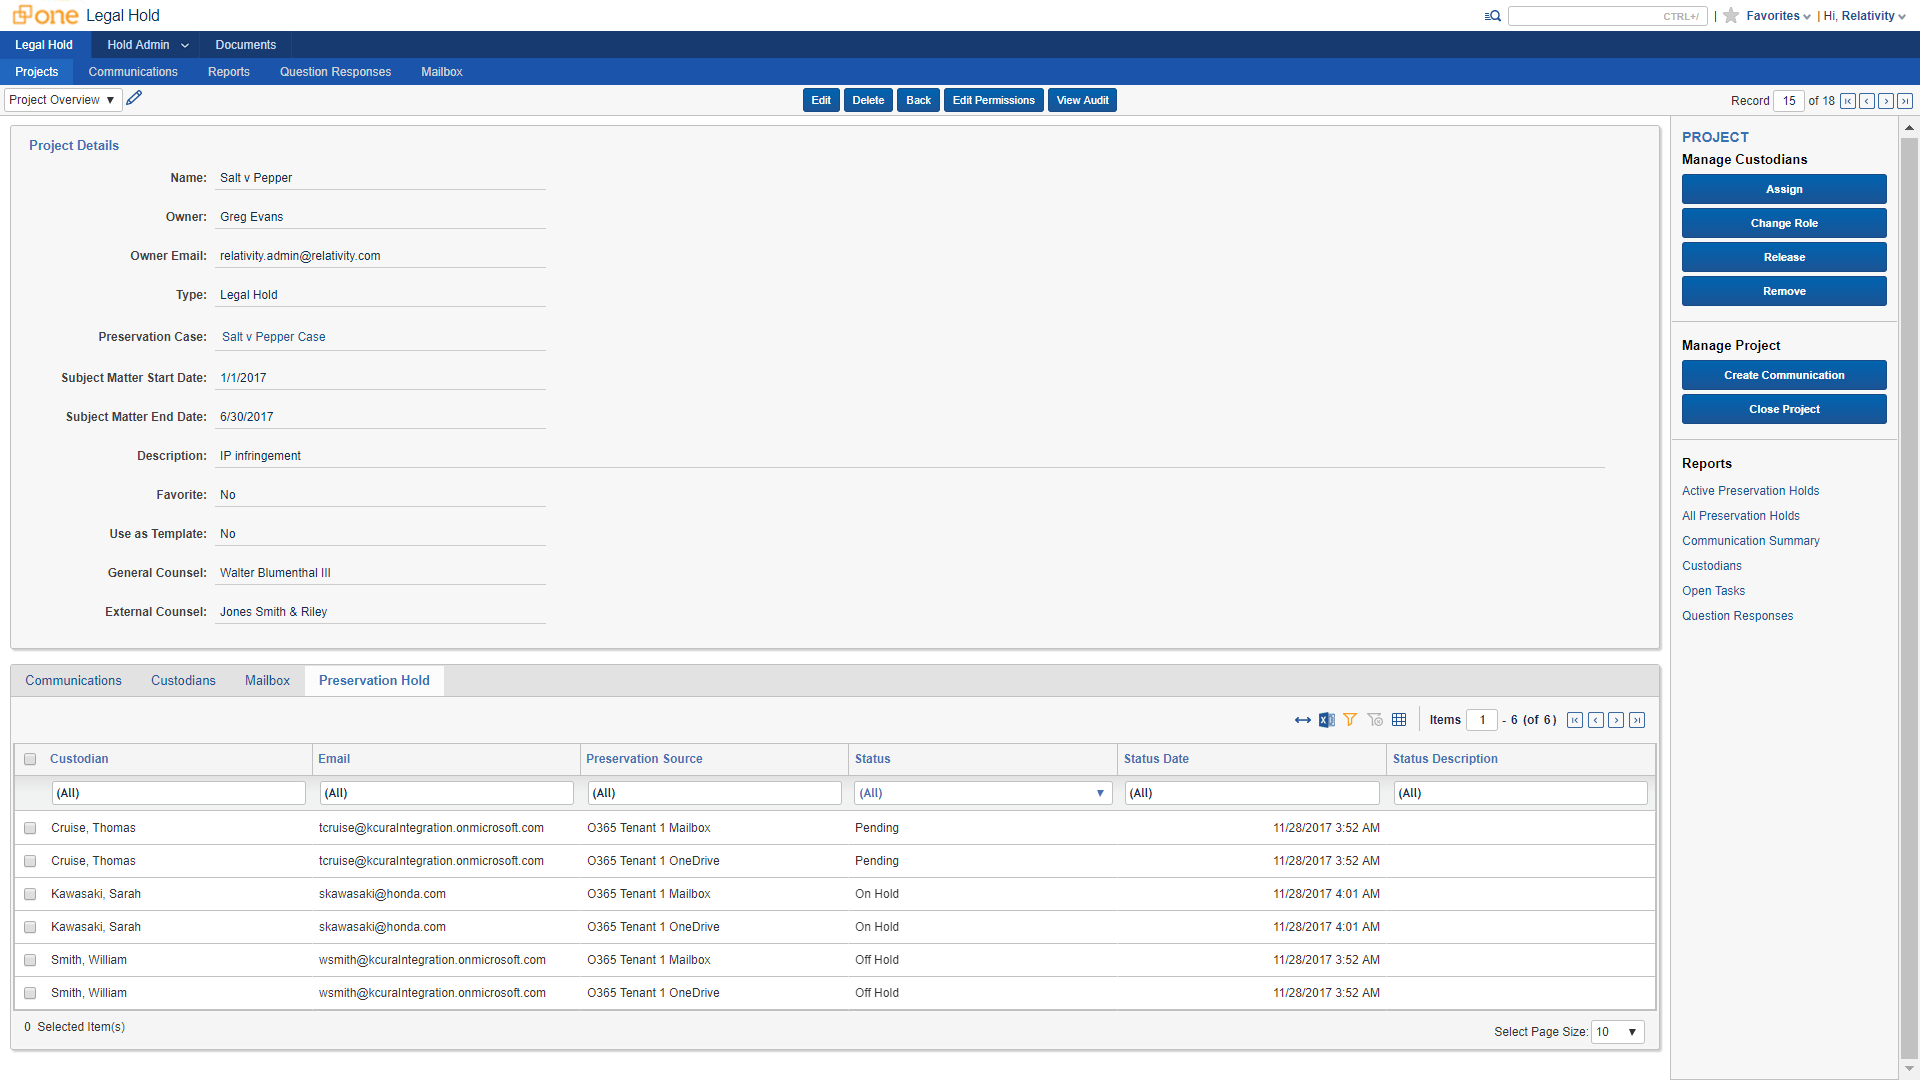Screen dimensions: 1920x1080
Task: Switch to the Preservation Hold tab
Action: (x=373, y=680)
